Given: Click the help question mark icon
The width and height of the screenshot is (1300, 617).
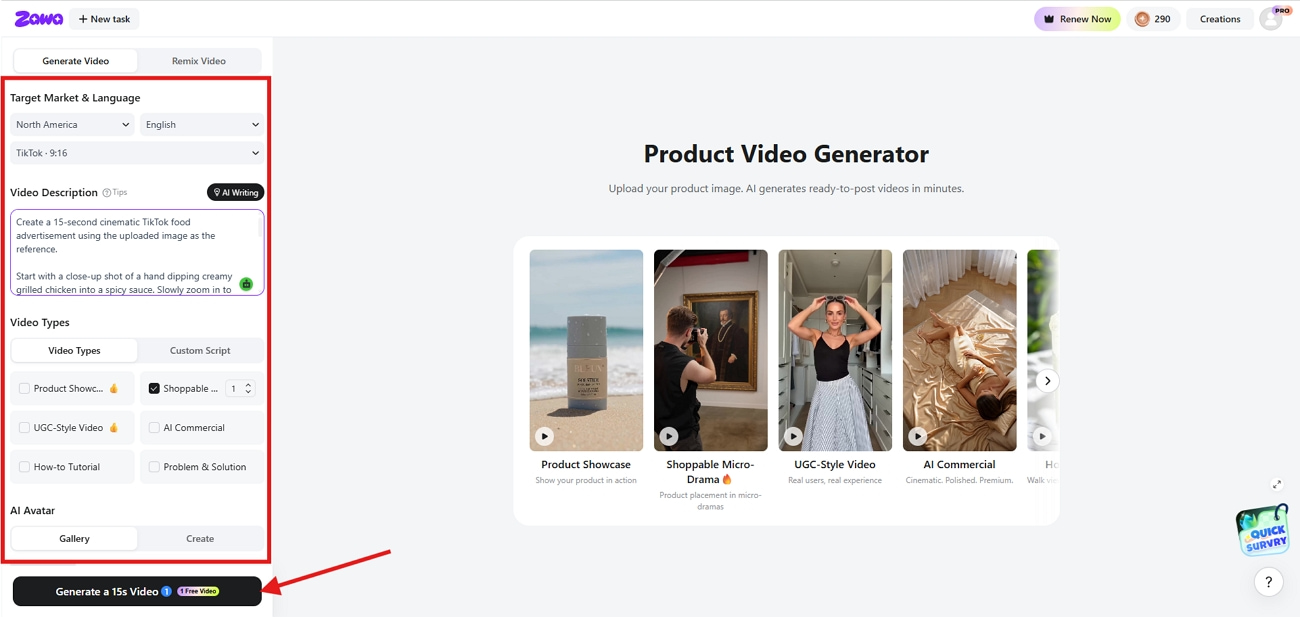Looking at the screenshot, I should (1268, 581).
